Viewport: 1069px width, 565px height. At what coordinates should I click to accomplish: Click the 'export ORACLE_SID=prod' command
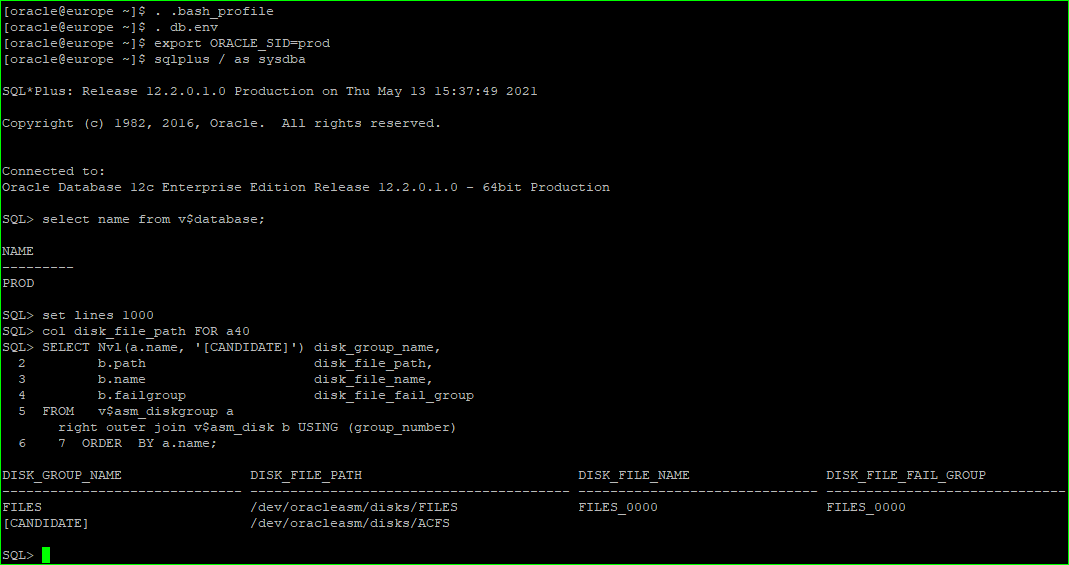[x=242, y=43]
